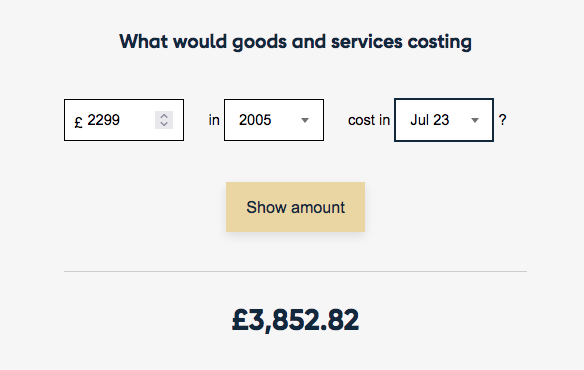Open the Jul 23 target date dropdown
Viewport: 584px width, 370px height.
444,120
